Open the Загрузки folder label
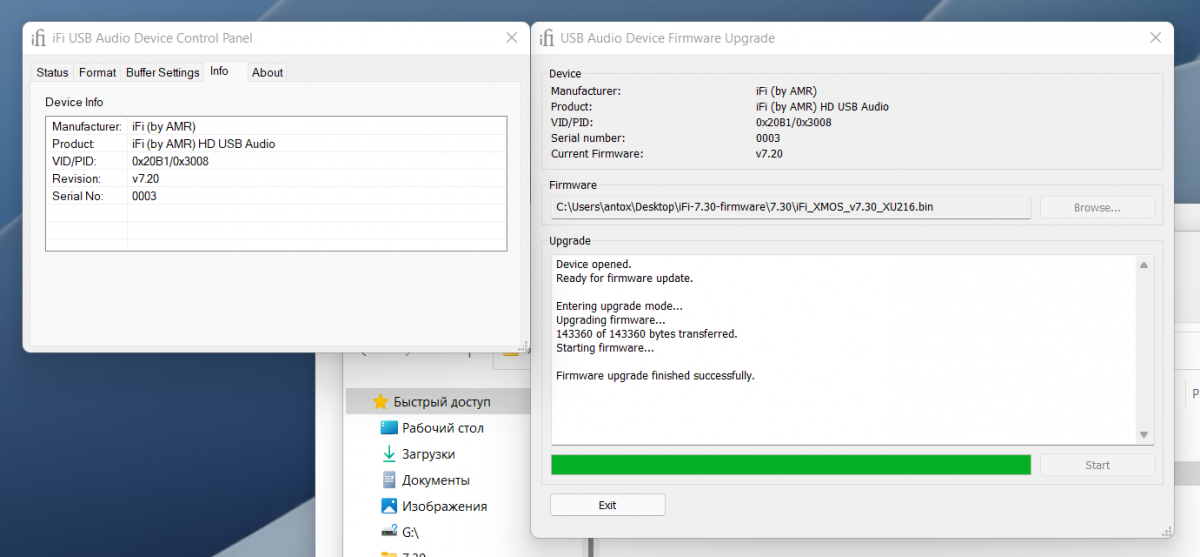Screen dimensions: 1200x557 429,454
